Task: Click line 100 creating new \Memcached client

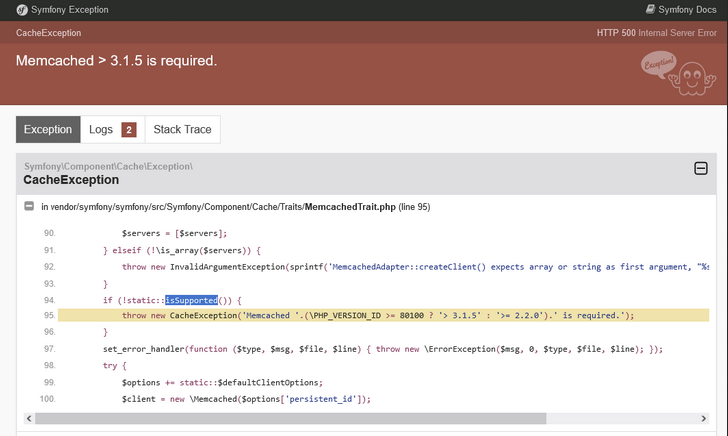Action: [246, 399]
